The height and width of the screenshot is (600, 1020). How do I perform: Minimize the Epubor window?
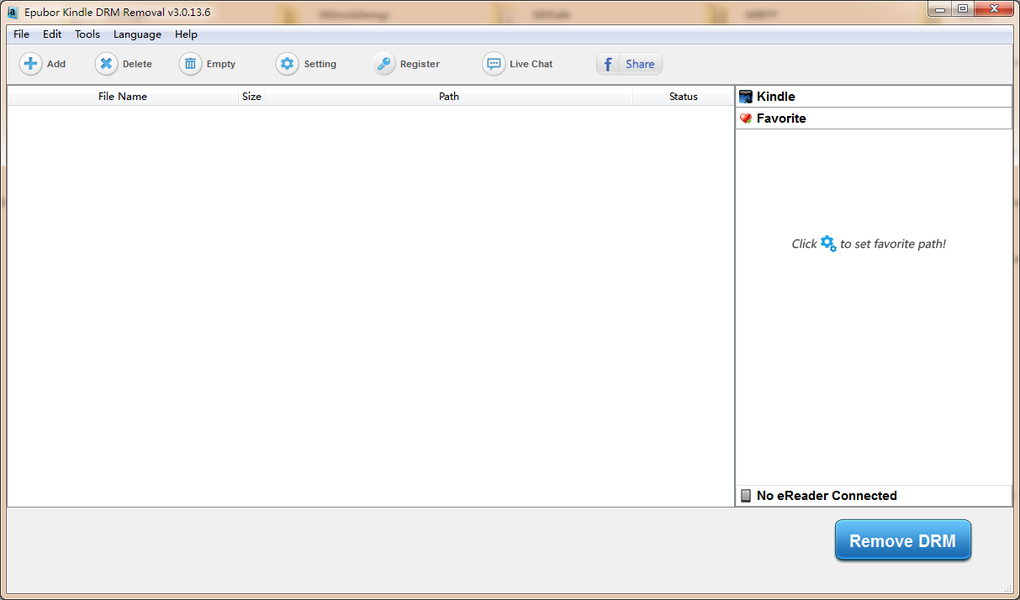click(940, 9)
